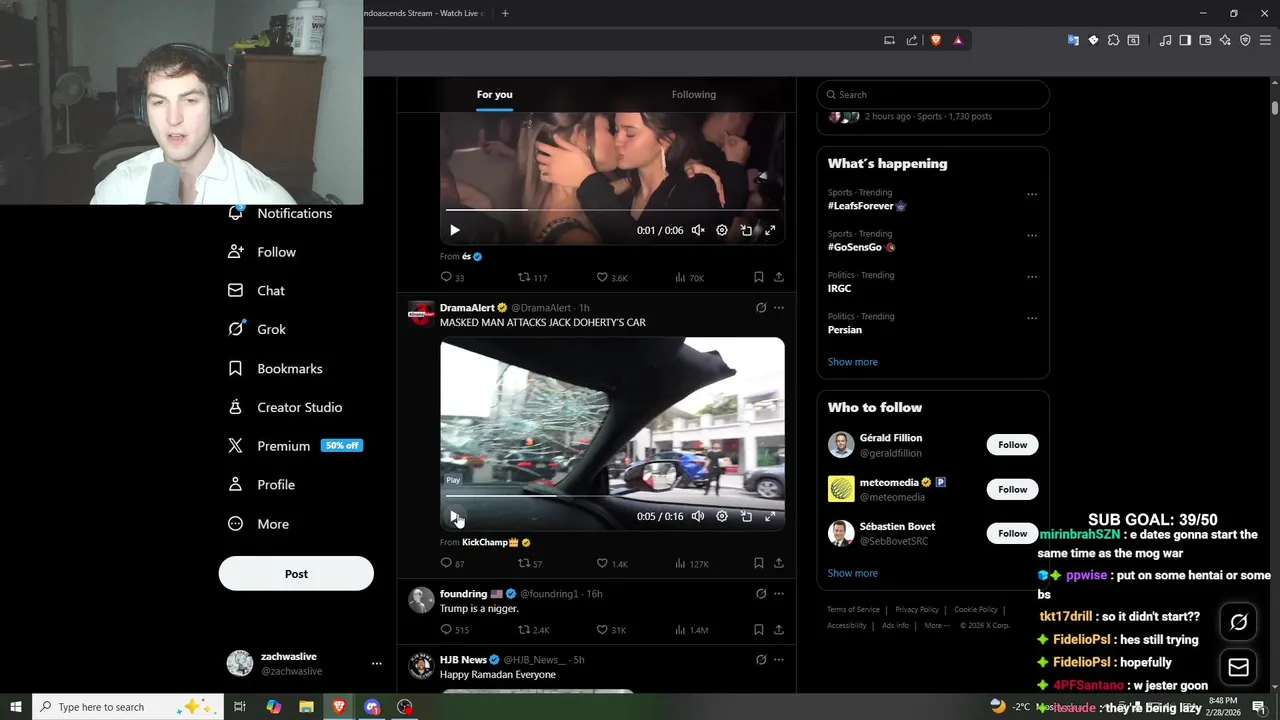Like the foundring post with 31K likes
Viewport: 1280px width, 720px height.
pyautogui.click(x=611, y=630)
